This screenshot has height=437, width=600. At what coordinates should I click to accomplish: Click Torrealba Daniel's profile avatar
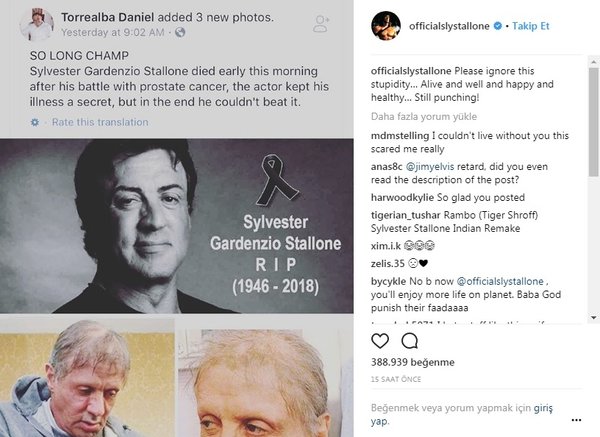pos(36,24)
